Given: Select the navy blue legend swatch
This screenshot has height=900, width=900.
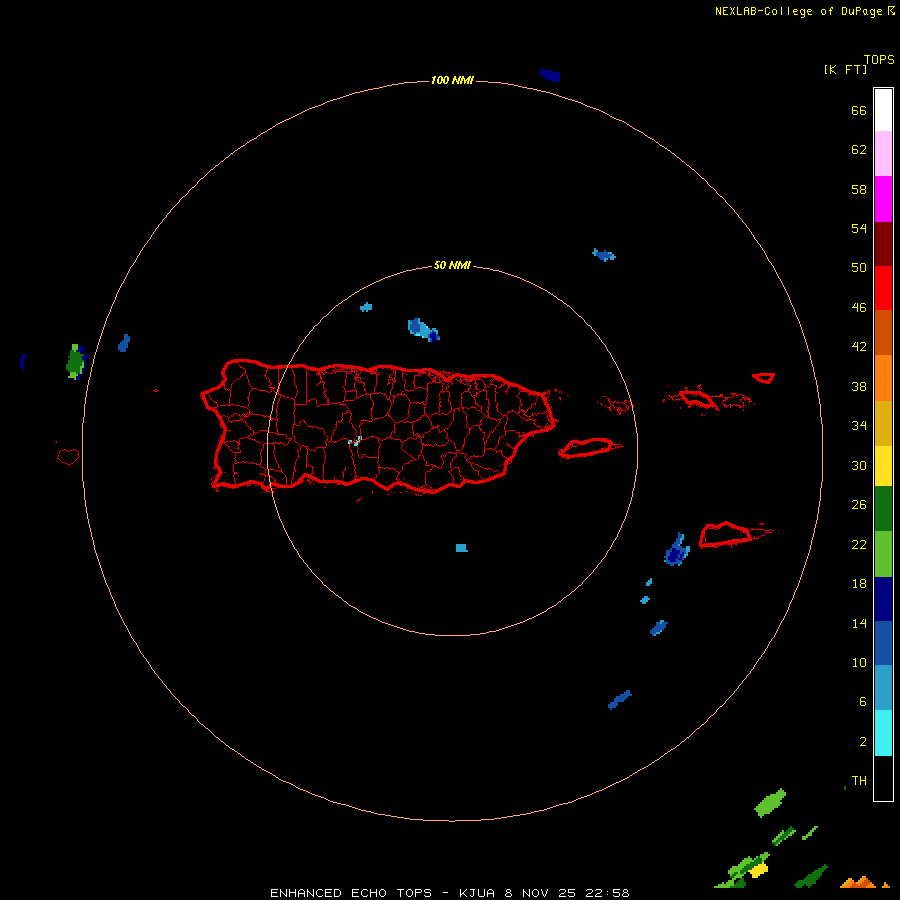Looking at the screenshot, I should point(883,599).
